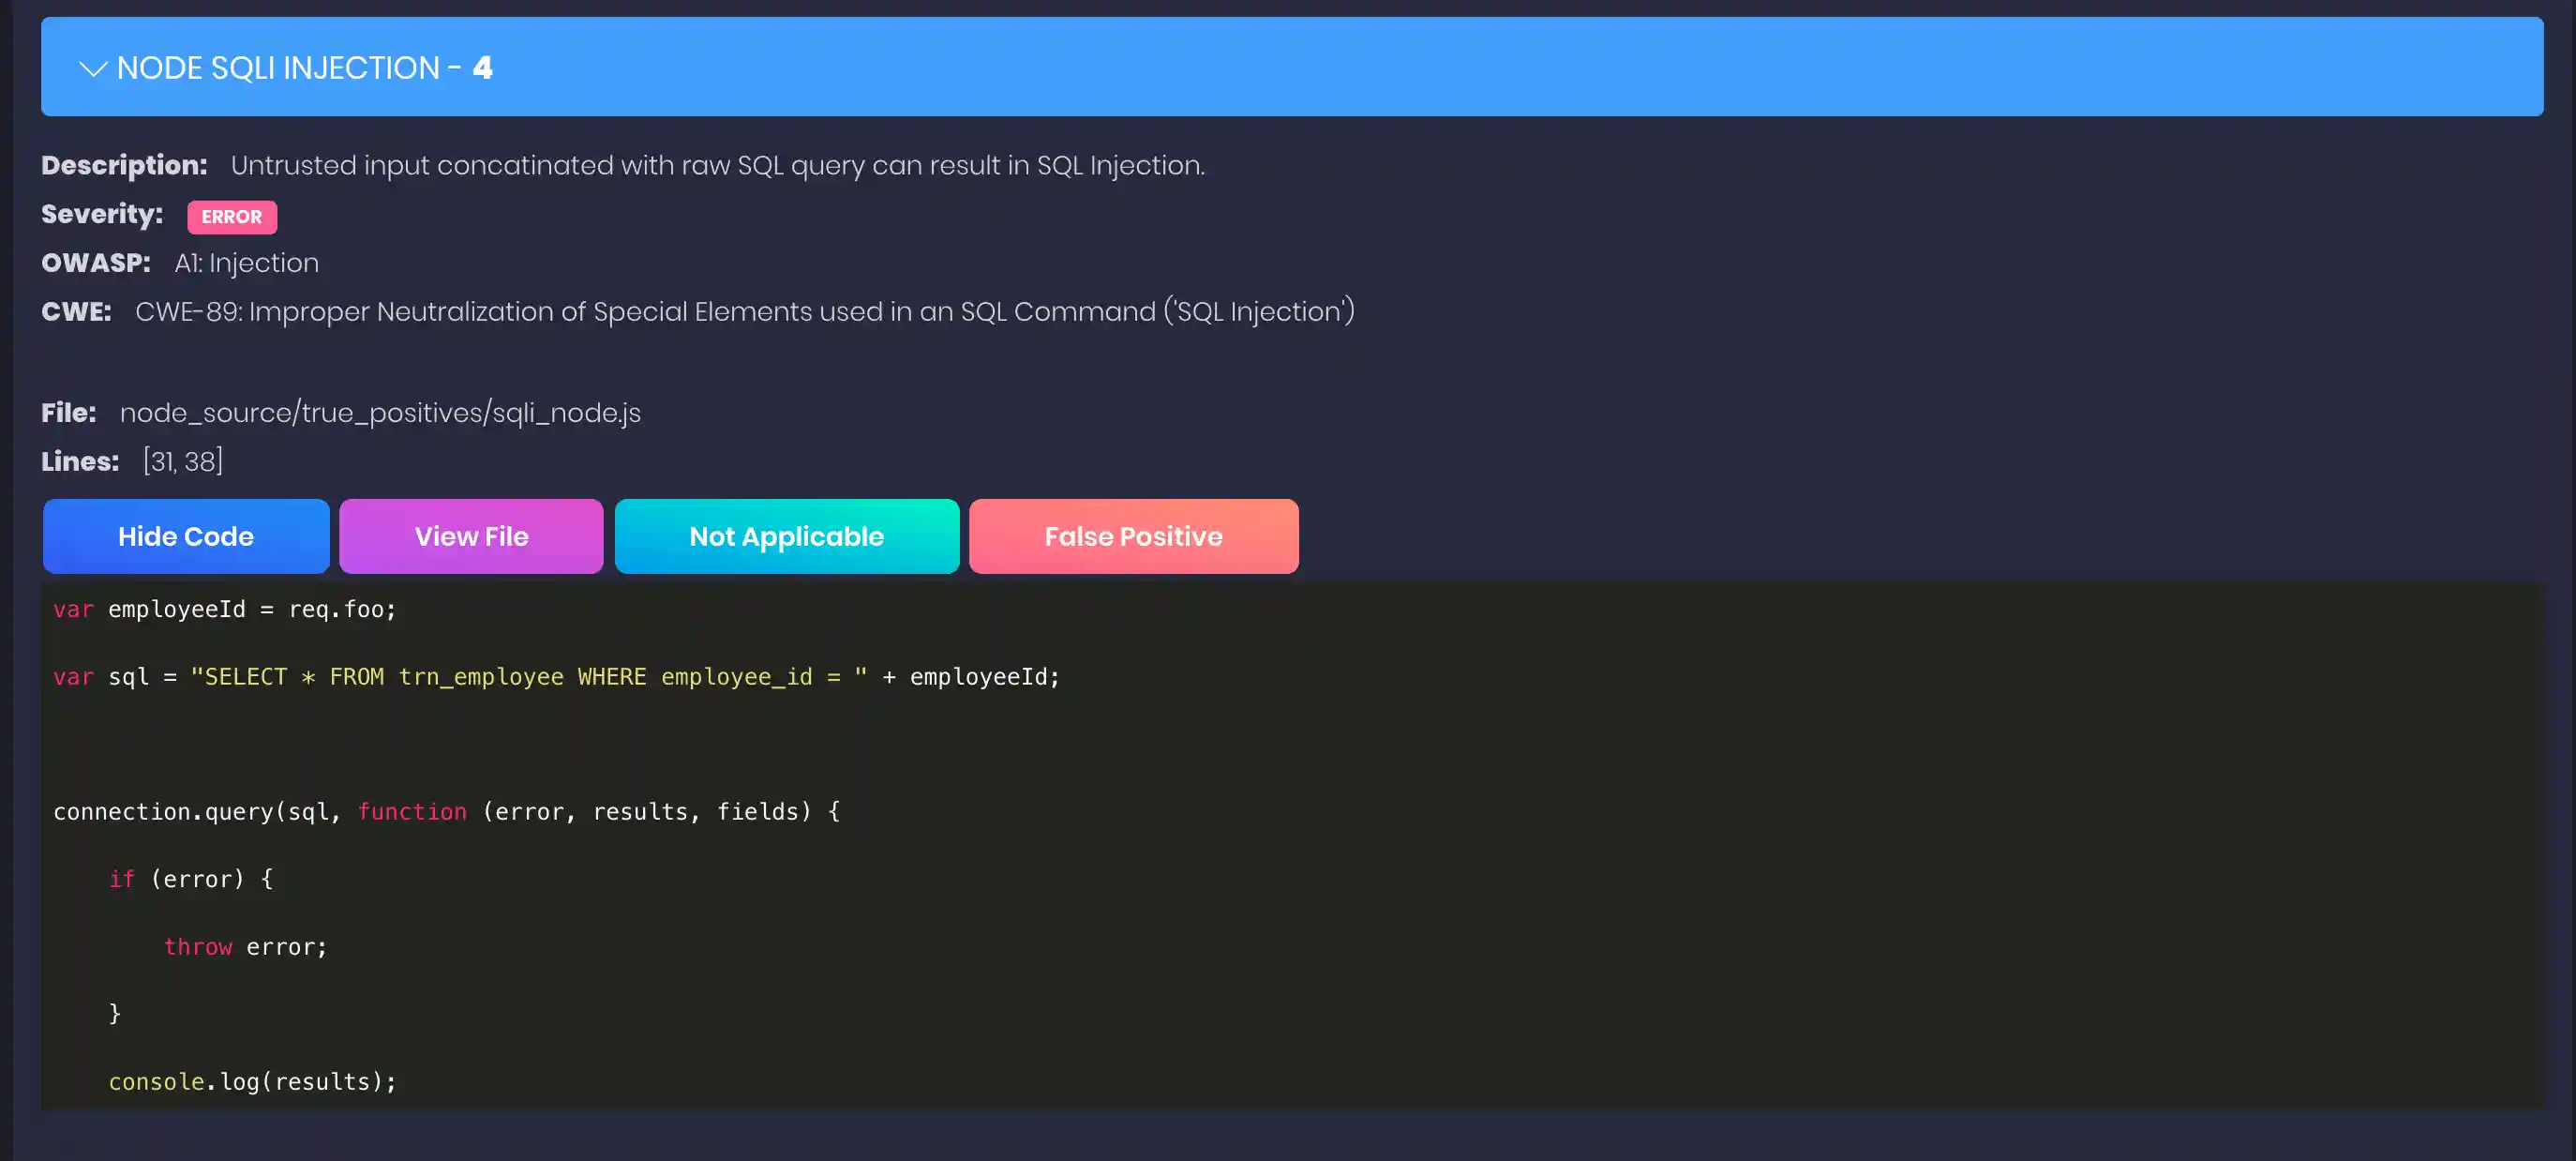The height and width of the screenshot is (1161, 2576).
Task: Click the finding title NODE SQLI INJECTION
Action: click(x=283, y=67)
